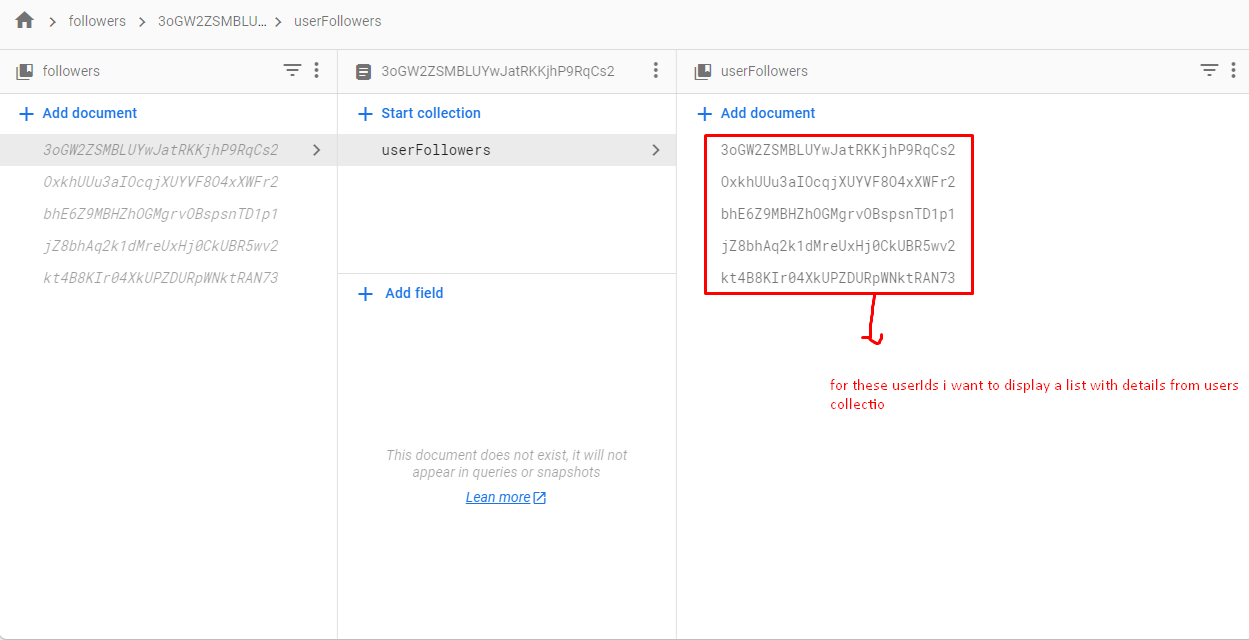This screenshot has height=640, width=1249.
Task: Open kt4B8KIr04XkUPZDURpWNktRAN73 in userFollowers list
Action: point(838,278)
